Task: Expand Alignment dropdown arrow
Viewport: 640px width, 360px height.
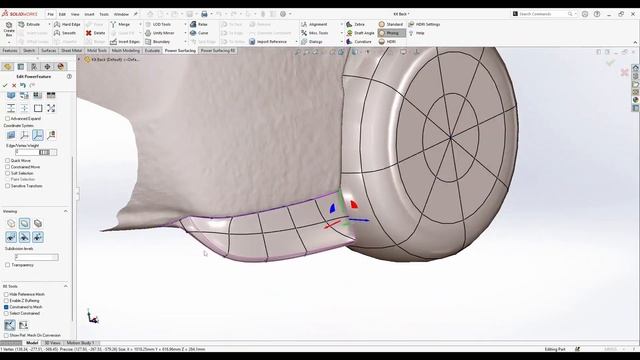Action: (x=341, y=24)
